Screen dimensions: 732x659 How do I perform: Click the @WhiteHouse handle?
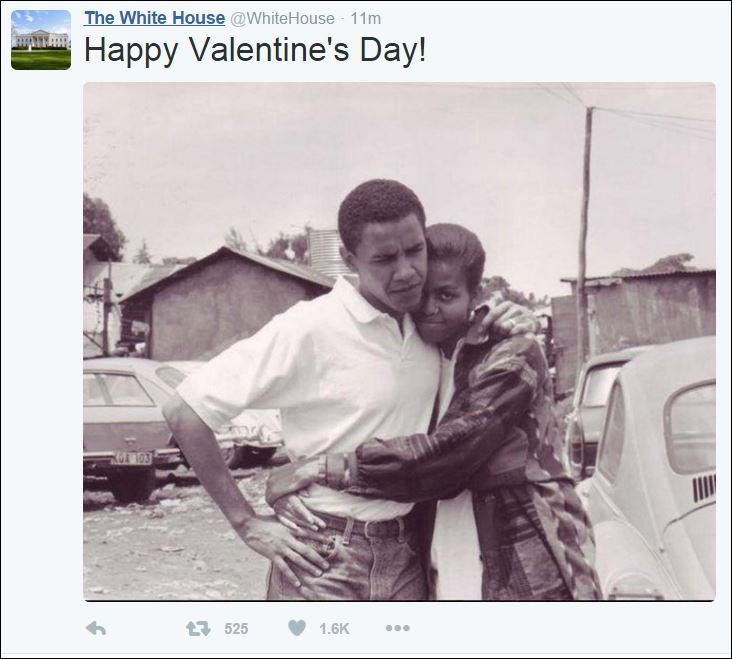(x=282, y=18)
